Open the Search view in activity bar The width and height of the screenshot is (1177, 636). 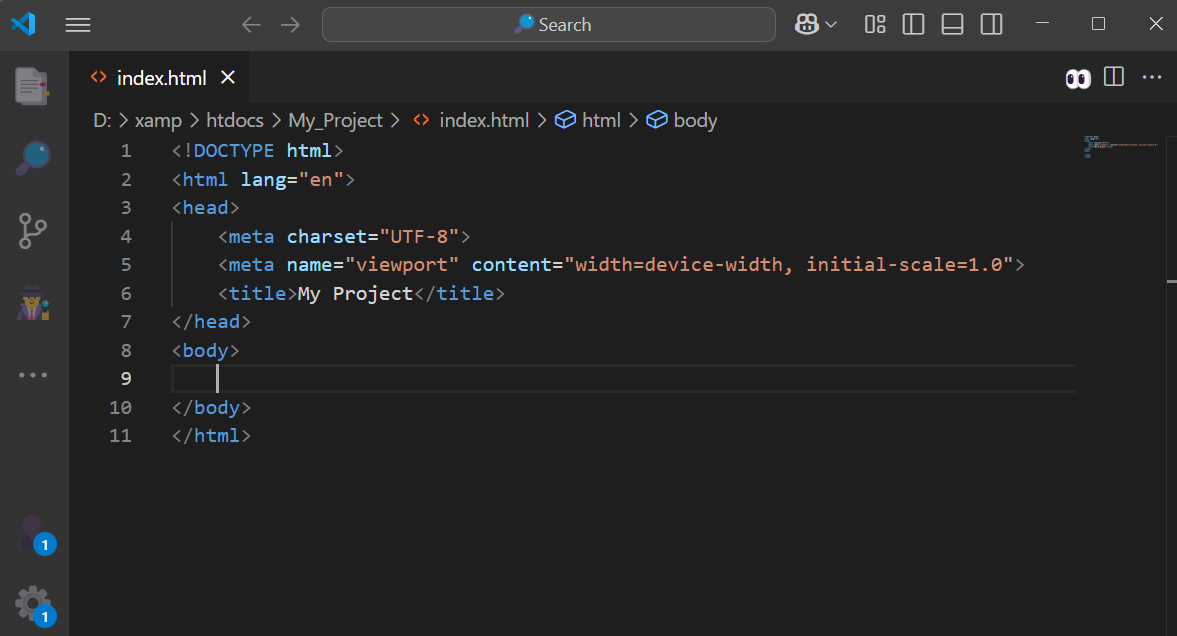(33, 158)
